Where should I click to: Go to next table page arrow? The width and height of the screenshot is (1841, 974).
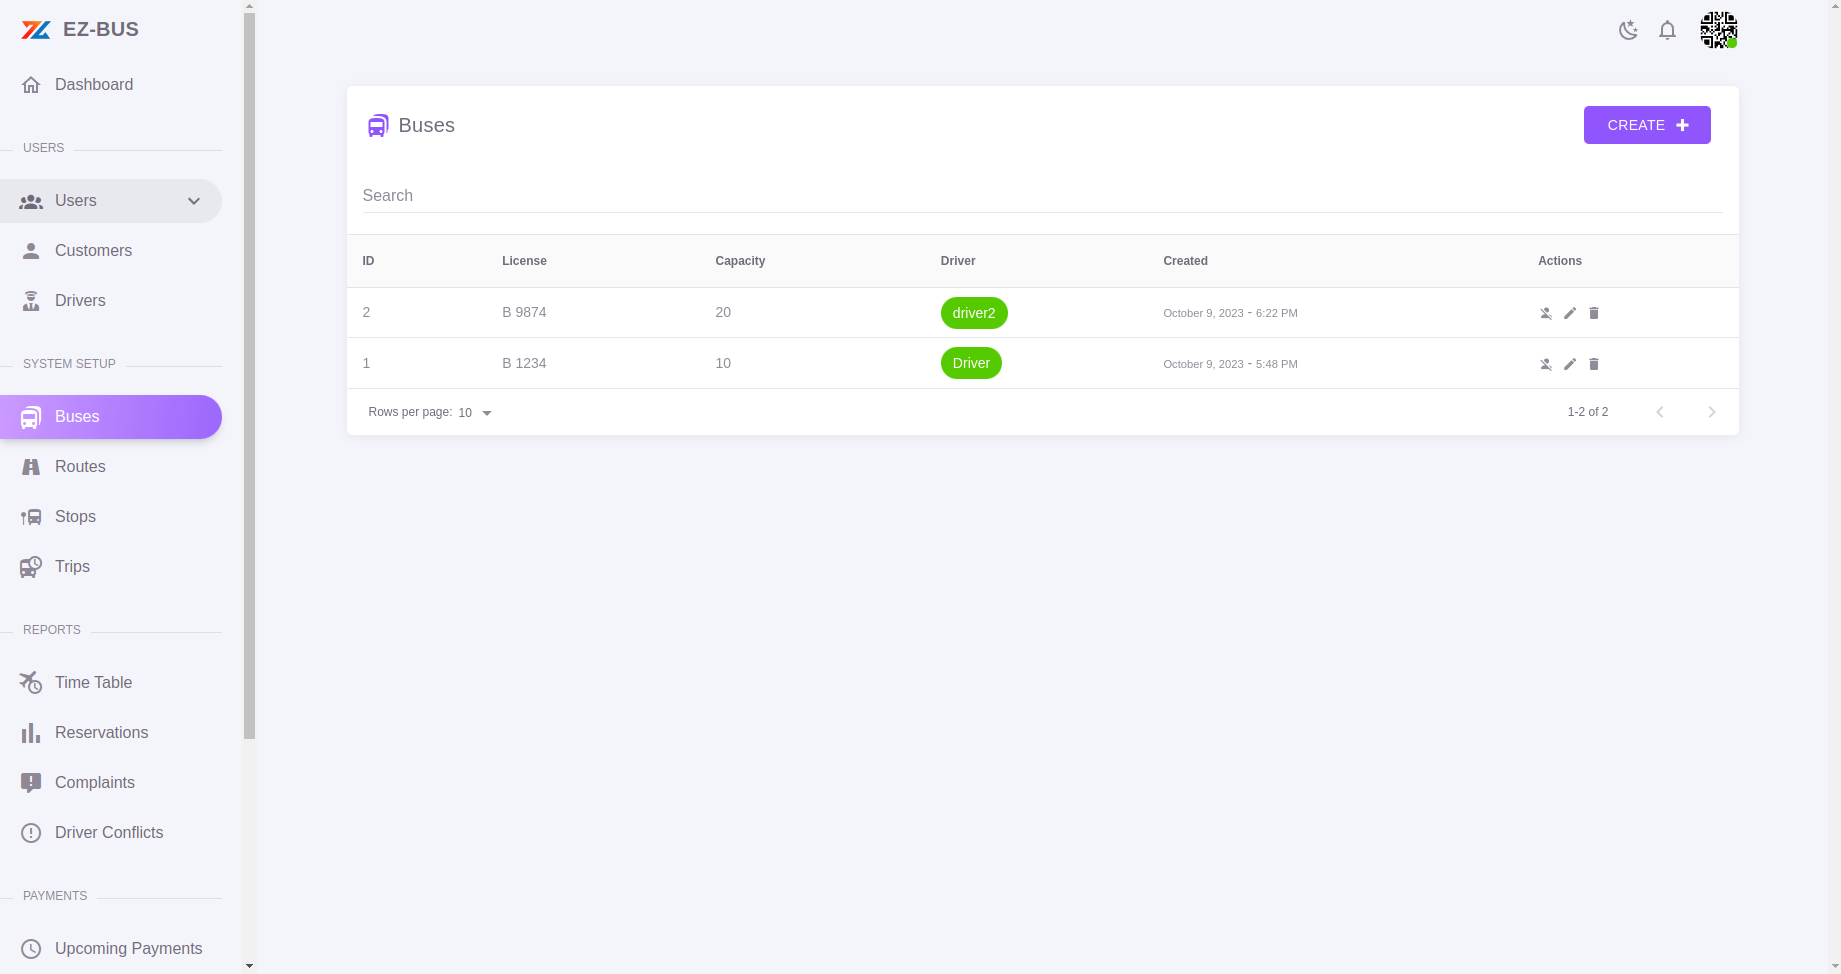tap(1712, 412)
